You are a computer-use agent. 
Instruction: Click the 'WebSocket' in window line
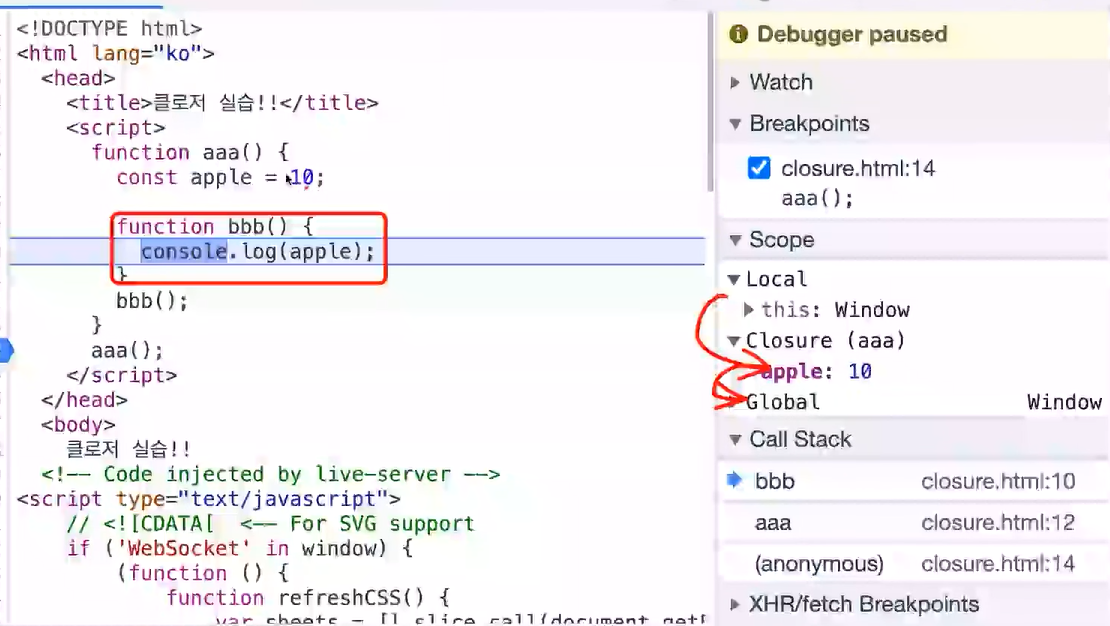(x=239, y=548)
